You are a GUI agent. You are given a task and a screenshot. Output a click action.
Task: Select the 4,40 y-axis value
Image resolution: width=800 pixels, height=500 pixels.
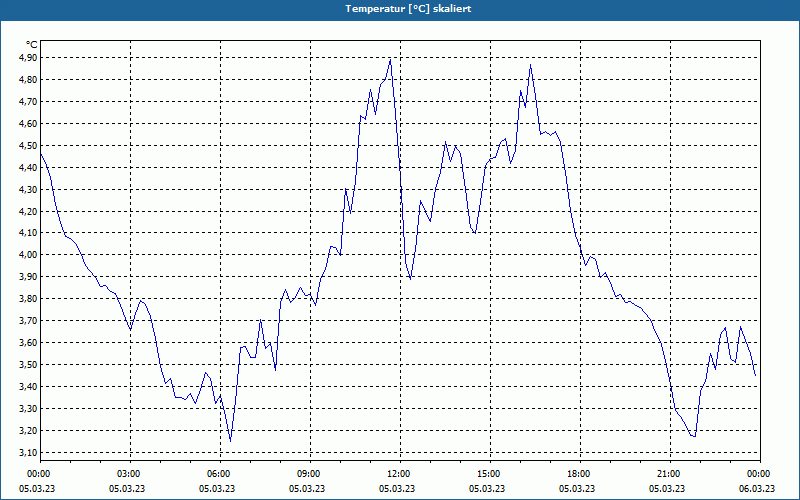29,167
